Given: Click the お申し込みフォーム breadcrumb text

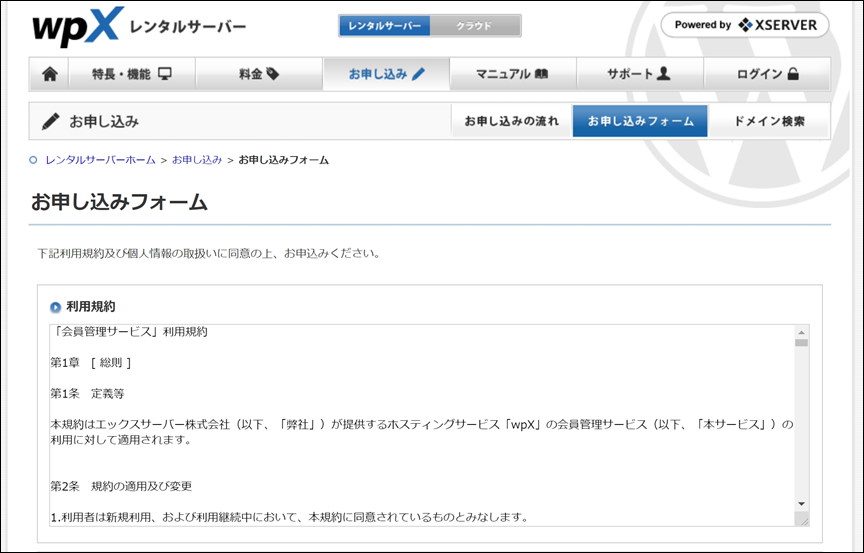Looking at the screenshot, I should coord(283,160).
